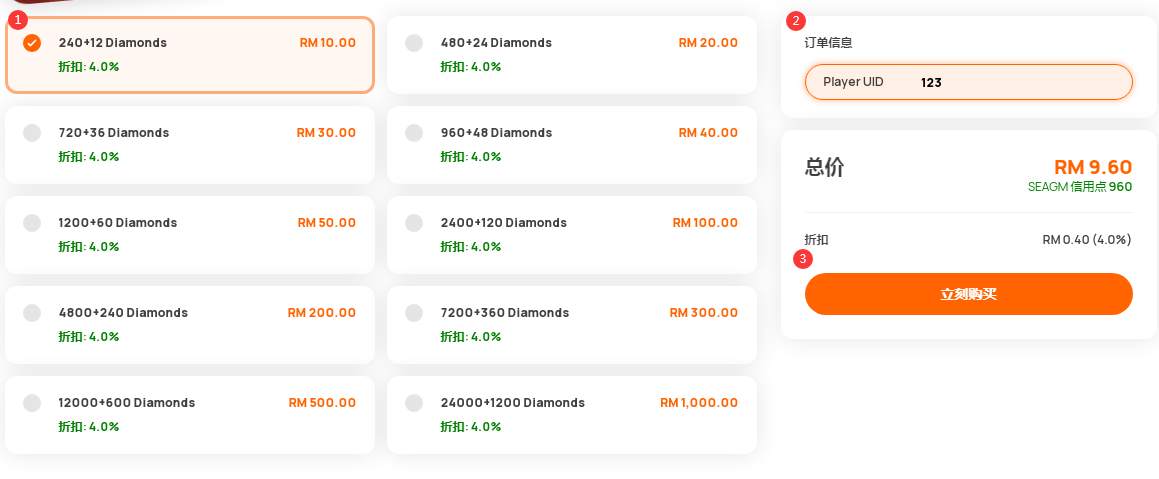Pick the 960+48 Diamonds radio button
Screen dimensions: 1159x479
tap(414, 133)
